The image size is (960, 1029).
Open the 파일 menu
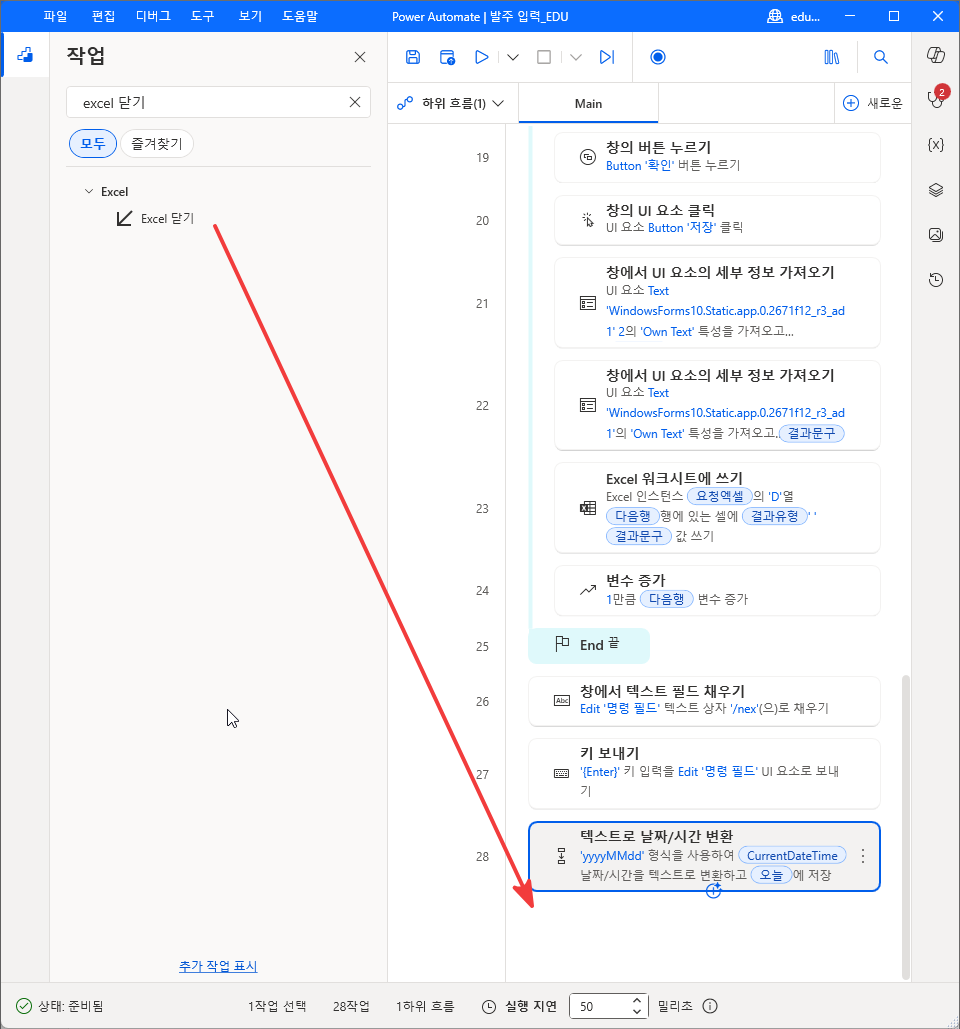coord(55,16)
